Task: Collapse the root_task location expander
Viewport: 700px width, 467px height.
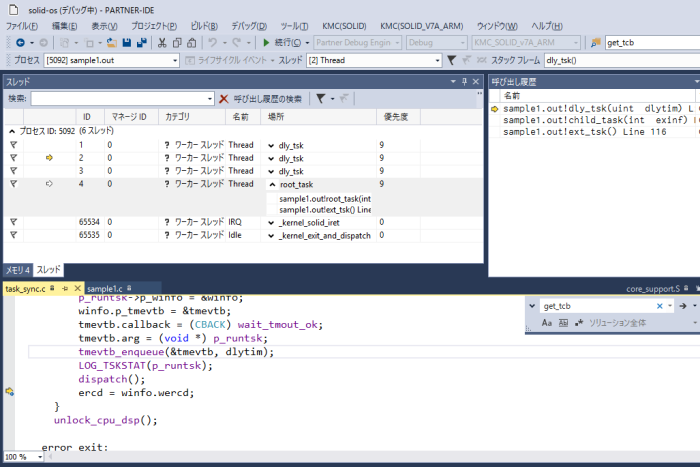Action: point(272,184)
